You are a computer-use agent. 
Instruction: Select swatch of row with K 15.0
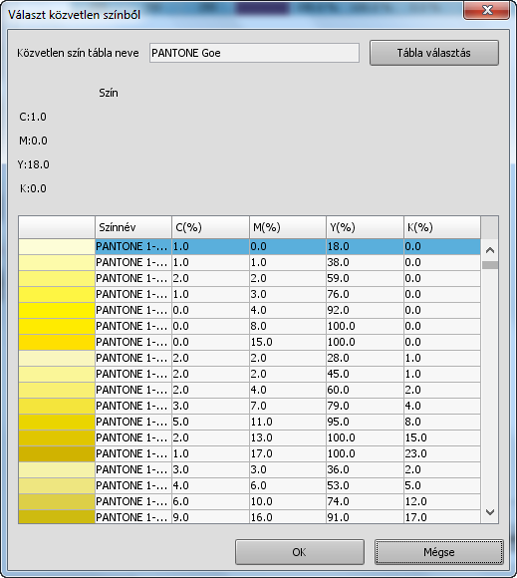click(57, 438)
